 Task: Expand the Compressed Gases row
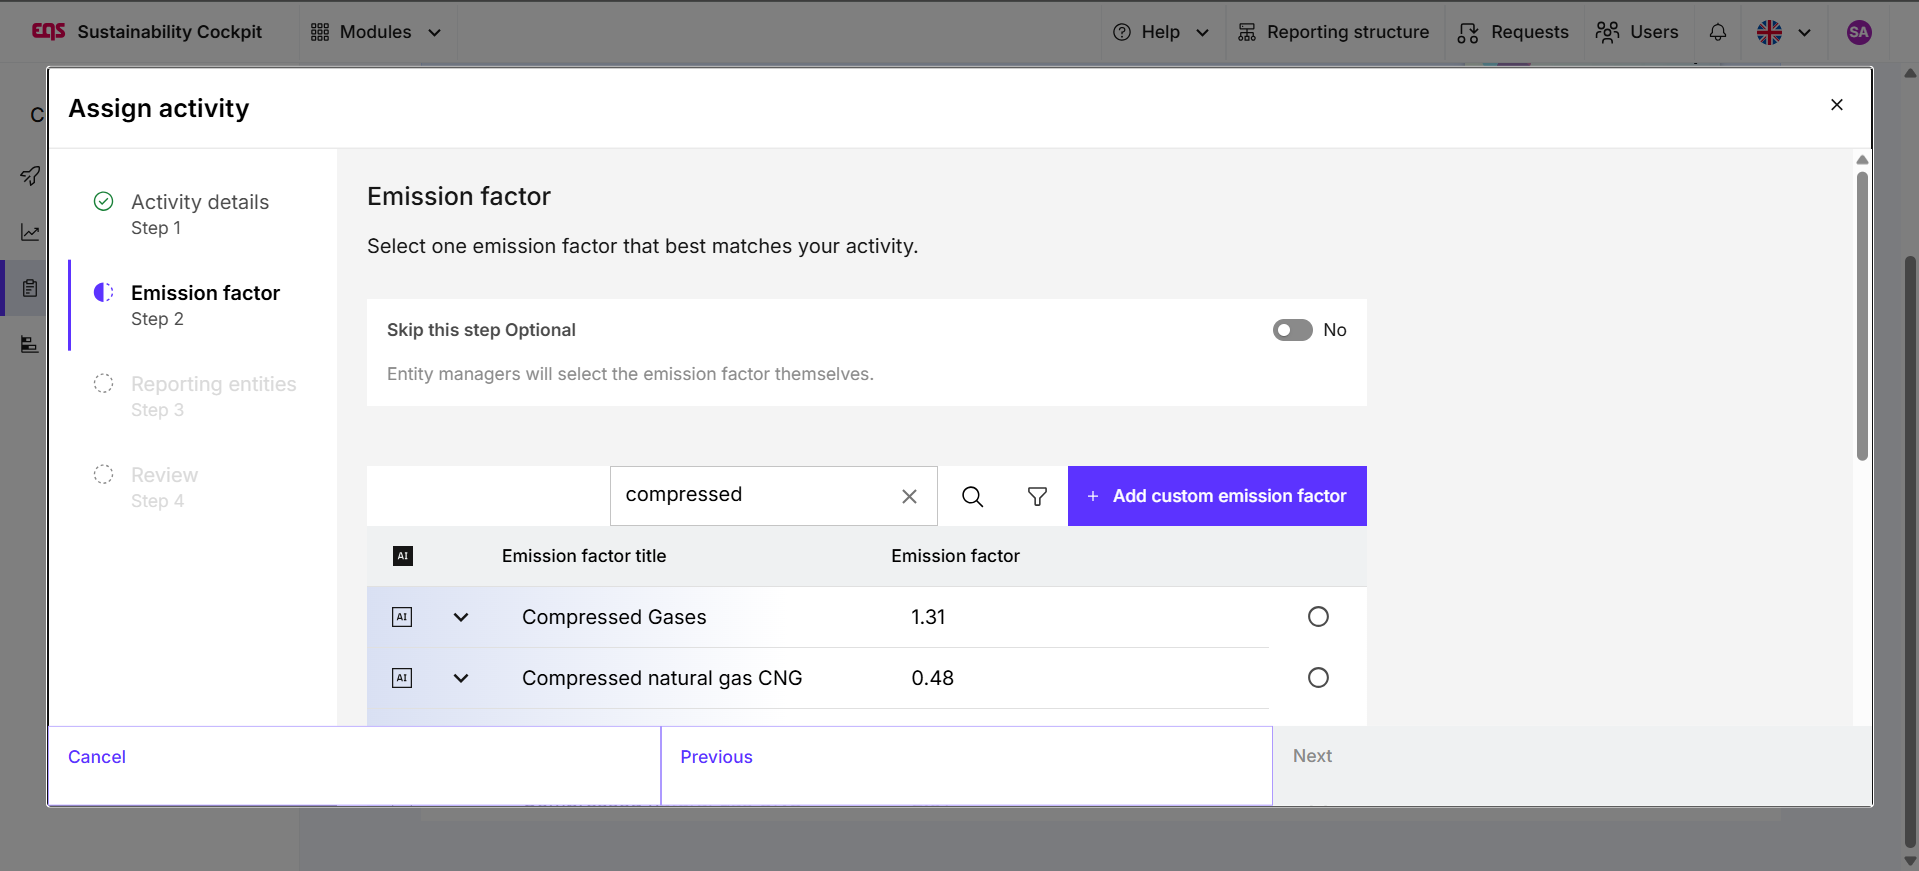pos(461,617)
